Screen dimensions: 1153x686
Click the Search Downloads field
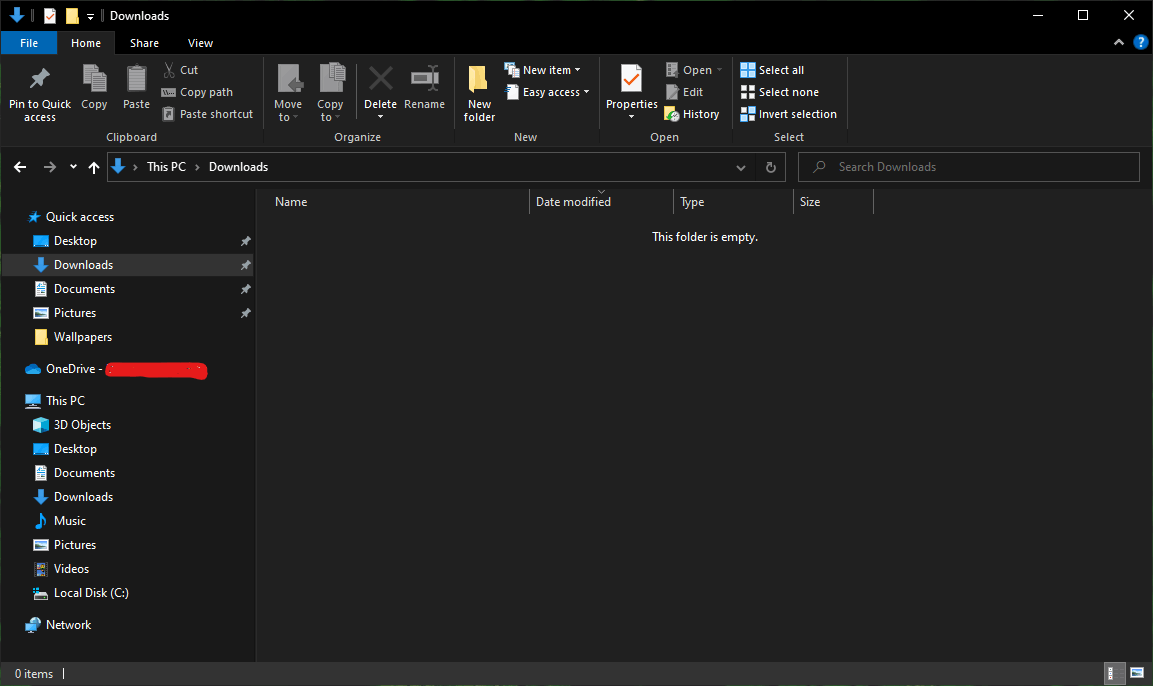tap(968, 167)
